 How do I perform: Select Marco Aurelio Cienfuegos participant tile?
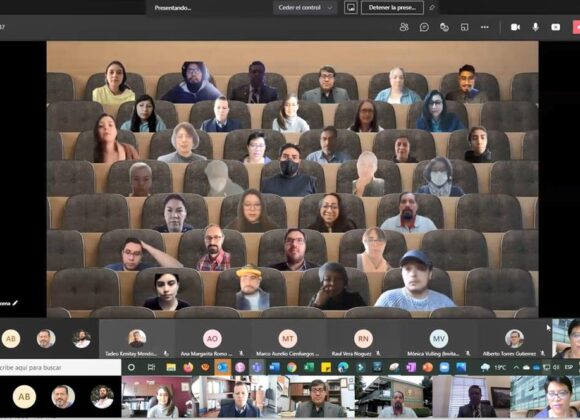pyautogui.click(x=288, y=339)
